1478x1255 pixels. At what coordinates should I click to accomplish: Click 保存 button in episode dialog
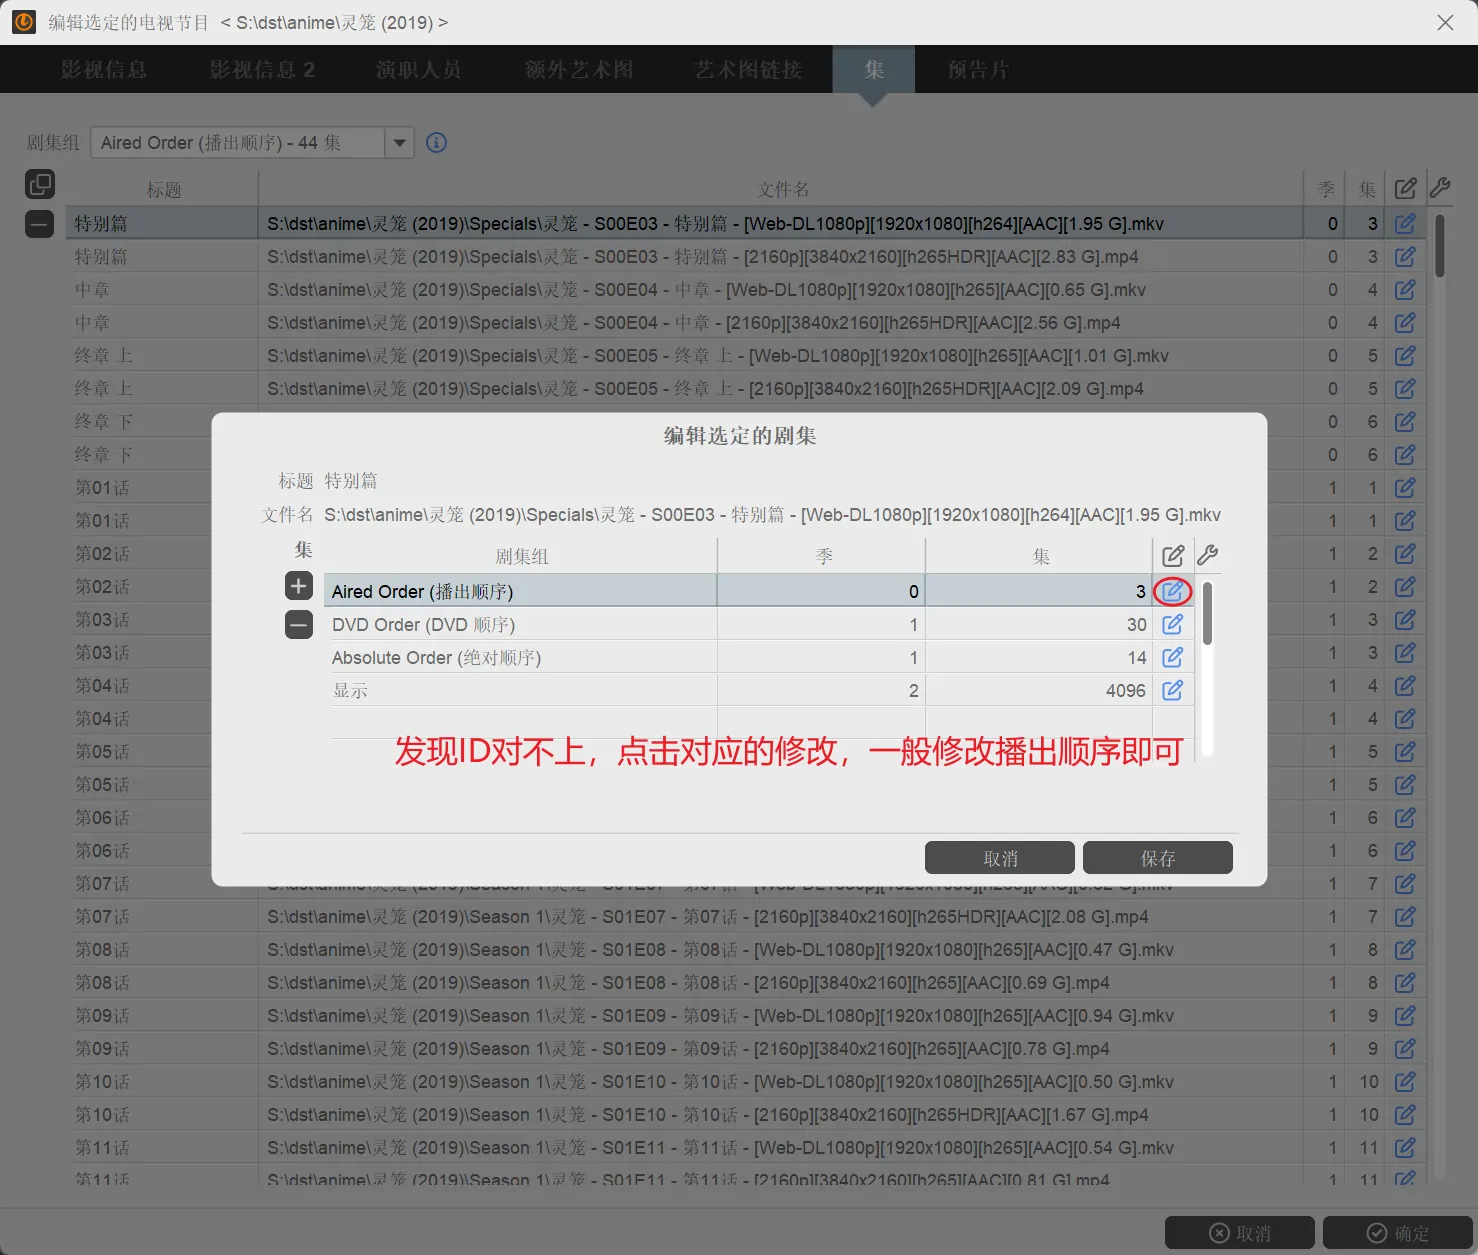pyautogui.click(x=1157, y=858)
